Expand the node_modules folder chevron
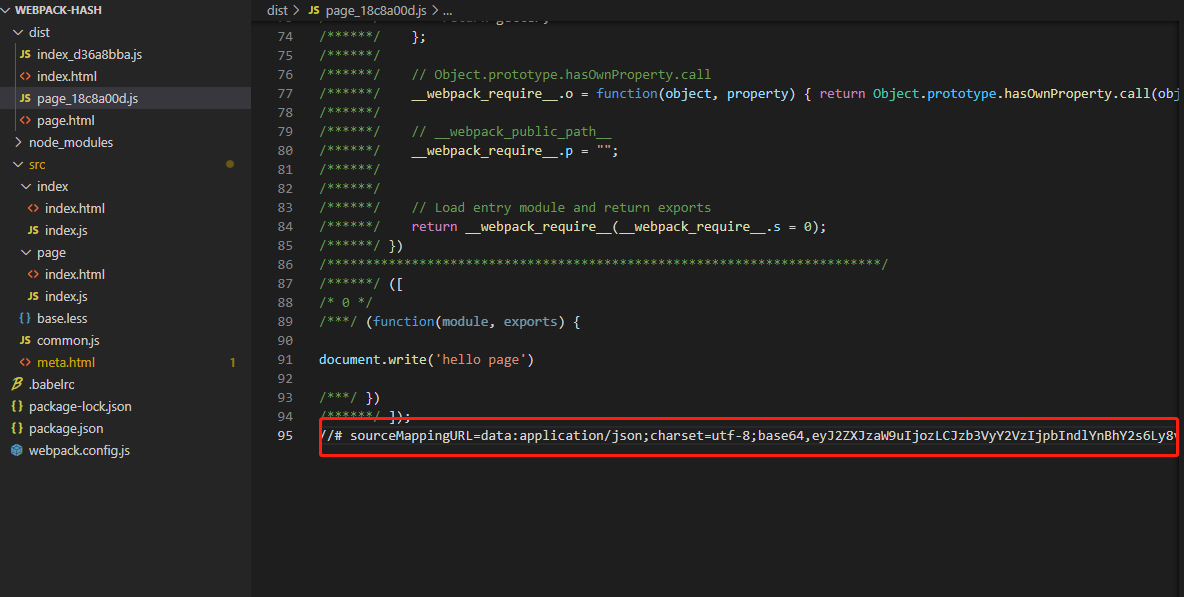 (x=18, y=142)
